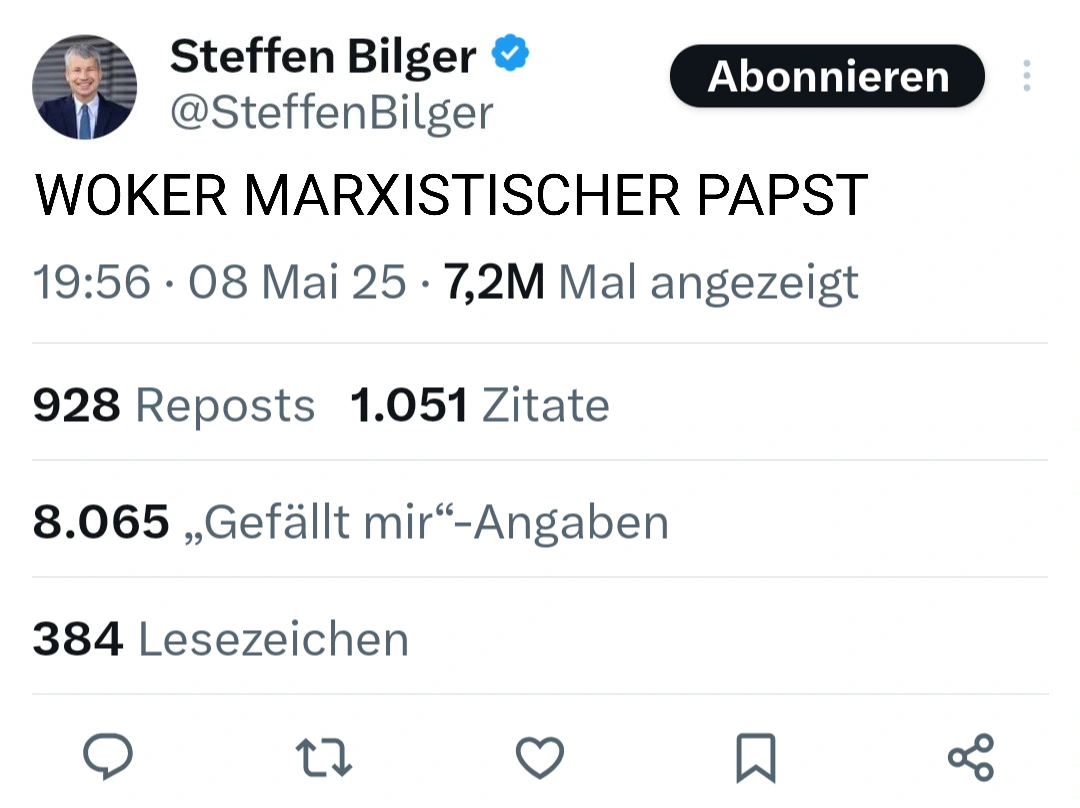The width and height of the screenshot is (1080, 808).
Task: Click the repost arrows icon
Action: (326, 758)
